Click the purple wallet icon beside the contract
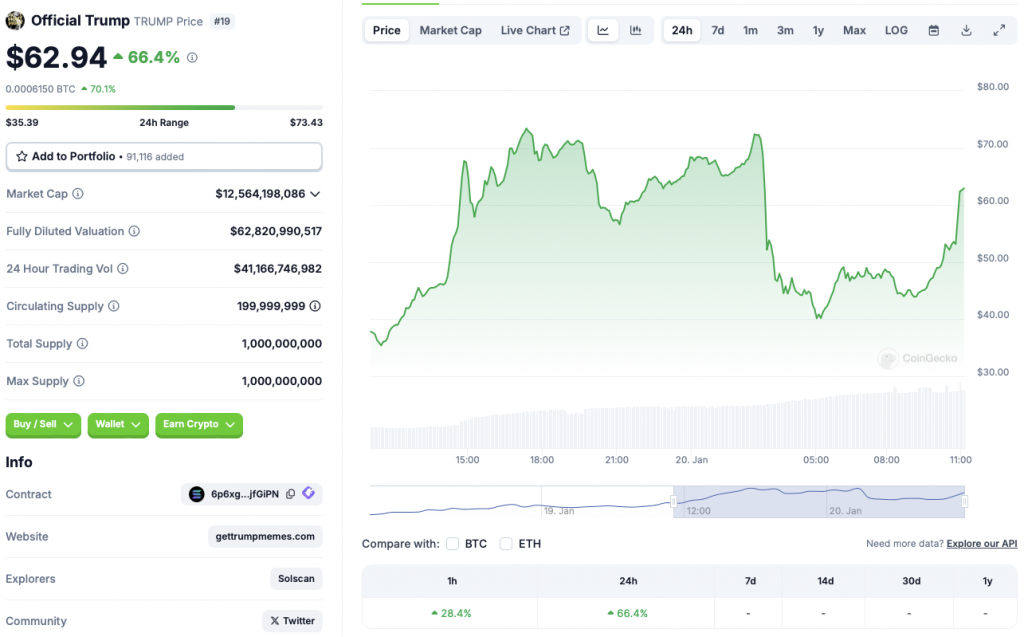The height and width of the screenshot is (637, 1024). point(309,493)
